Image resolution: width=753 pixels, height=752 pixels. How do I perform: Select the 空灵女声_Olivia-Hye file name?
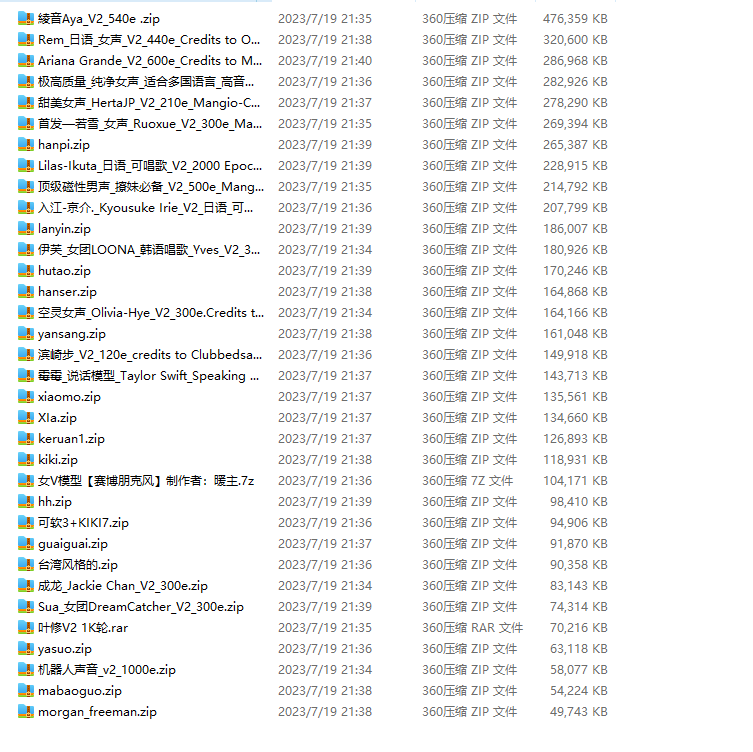tap(151, 313)
